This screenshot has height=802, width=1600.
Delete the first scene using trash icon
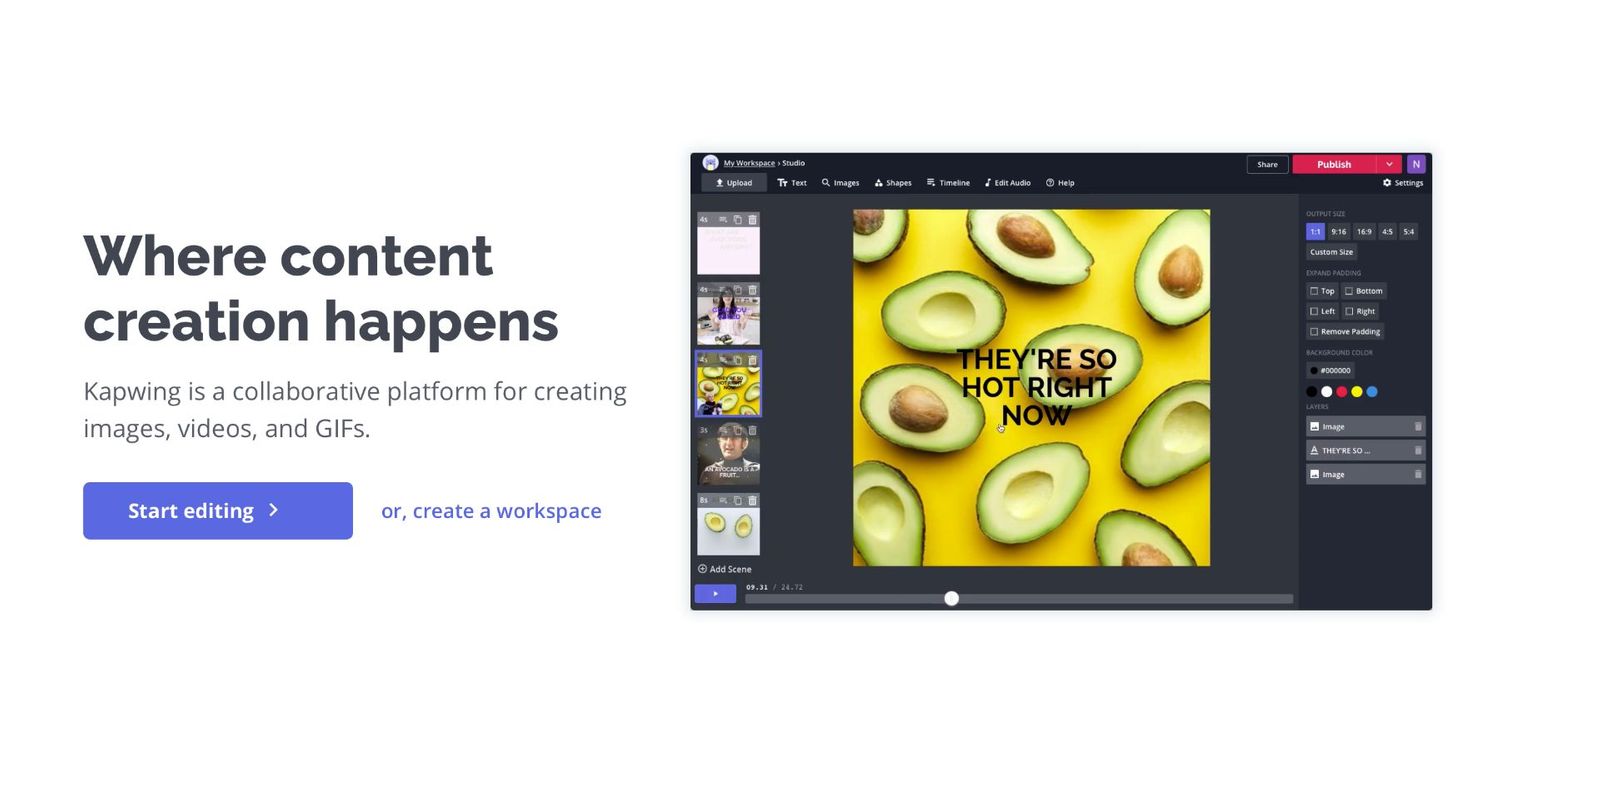(753, 220)
